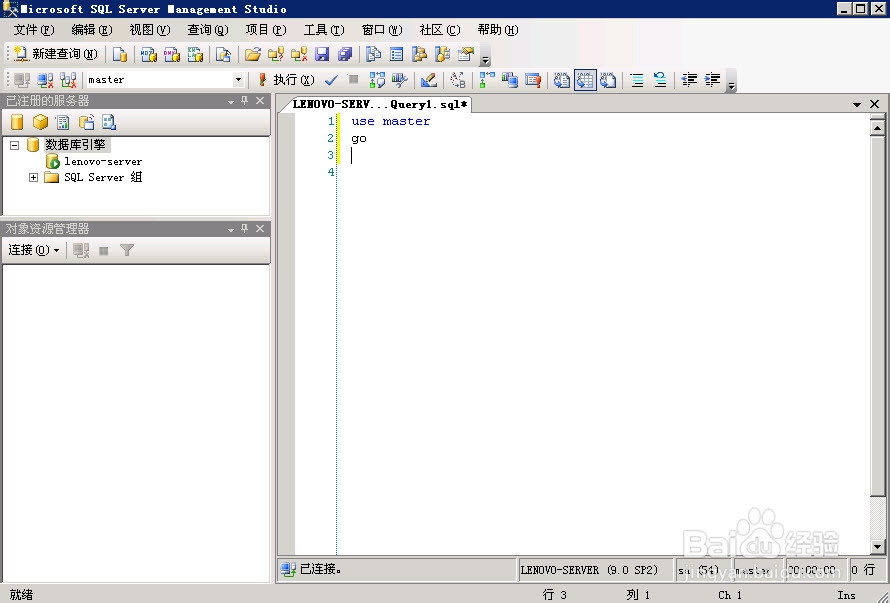Open Standard toolbar options arrow
The height and width of the screenshot is (603, 890).
485,57
